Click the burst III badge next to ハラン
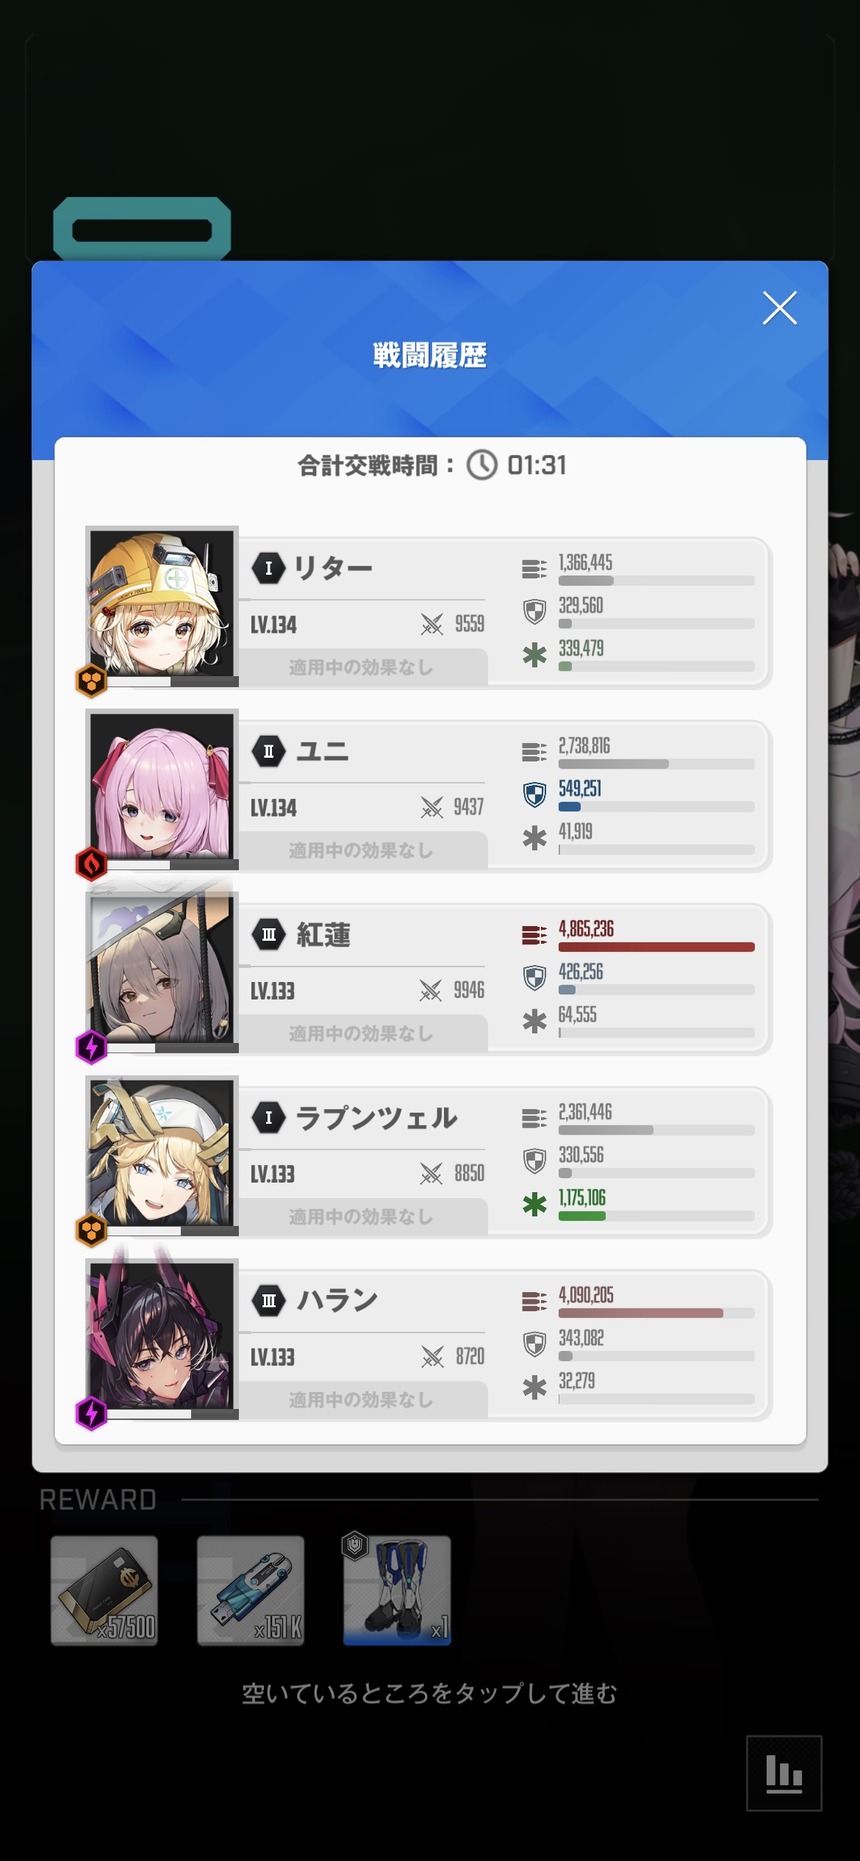This screenshot has width=860, height=1861. click(268, 1300)
